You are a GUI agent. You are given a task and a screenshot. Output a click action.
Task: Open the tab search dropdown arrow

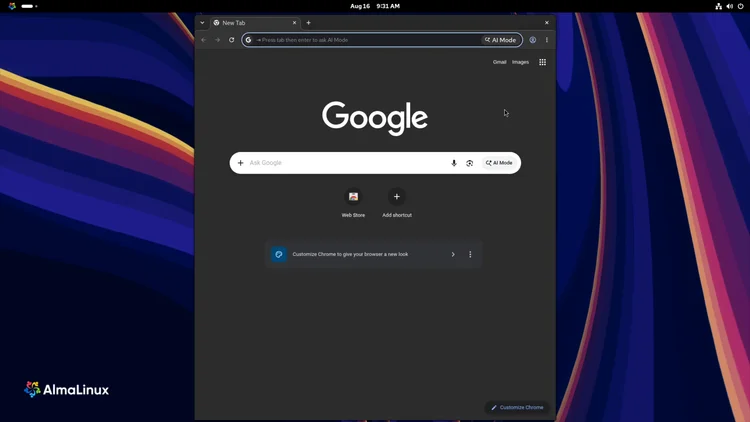tap(202, 23)
